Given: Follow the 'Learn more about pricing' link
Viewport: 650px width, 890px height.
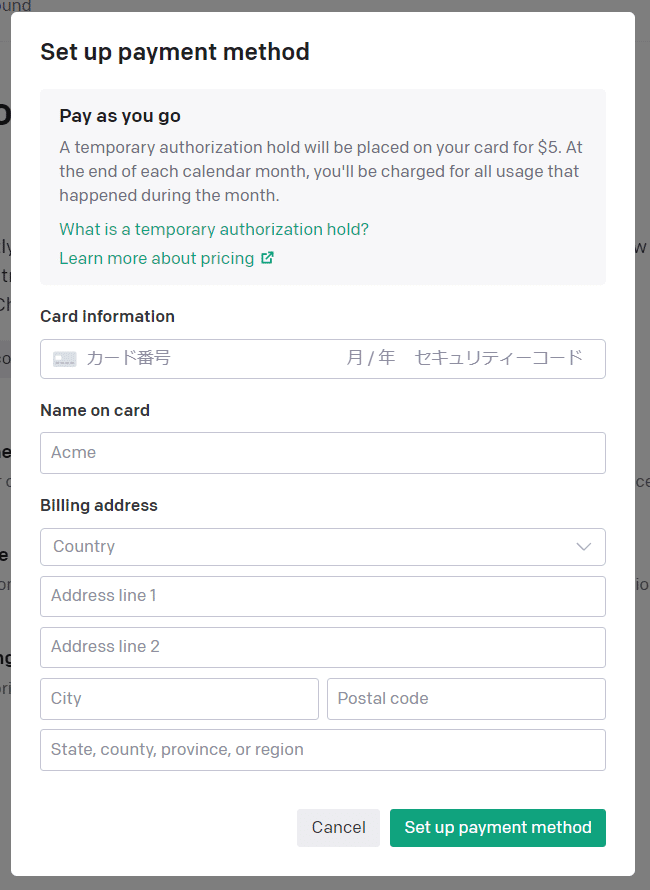Looking at the screenshot, I should pyautogui.click(x=157, y=258).
